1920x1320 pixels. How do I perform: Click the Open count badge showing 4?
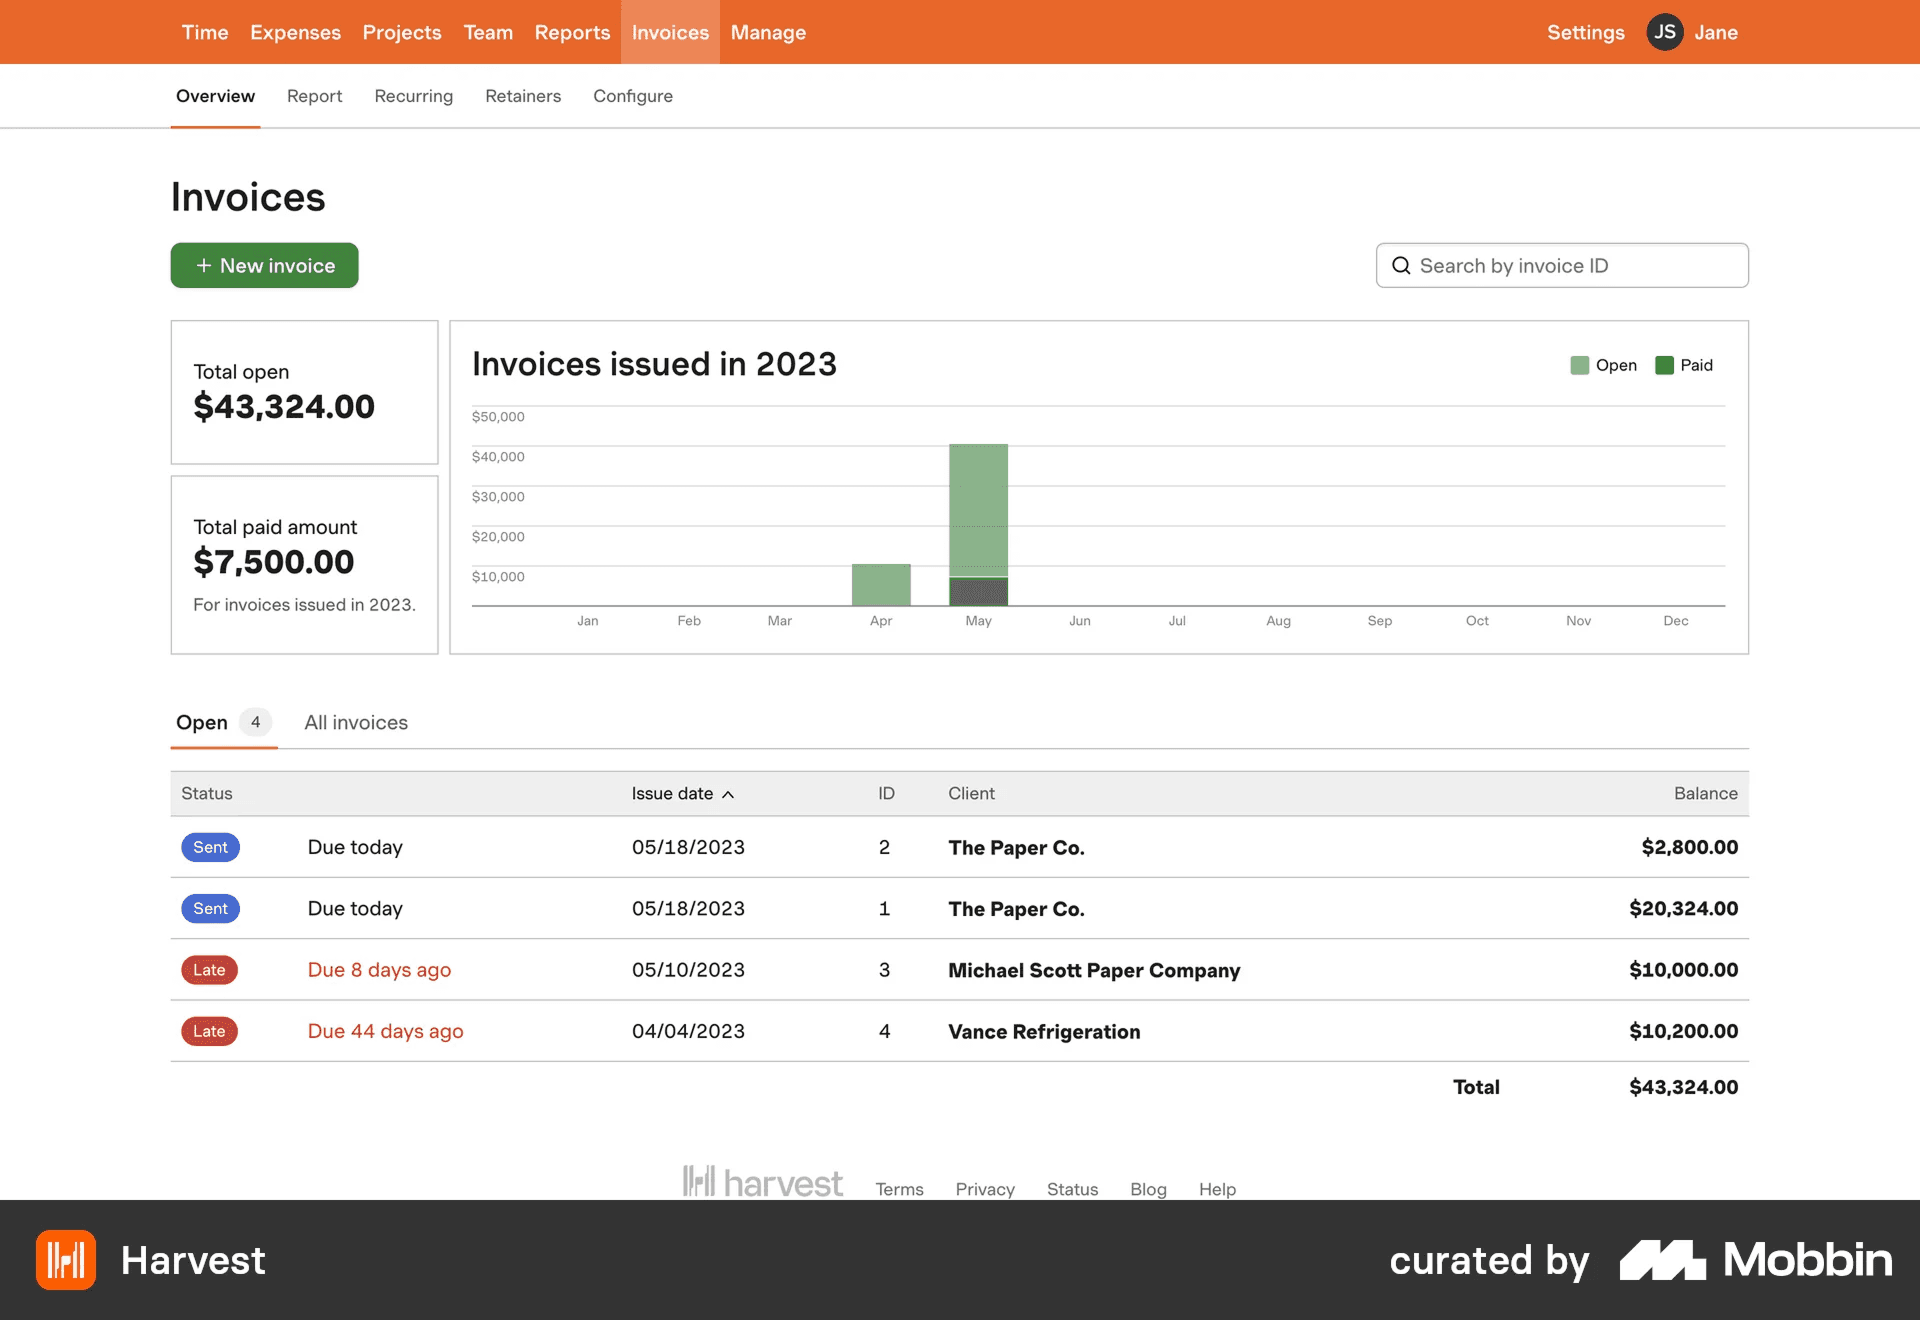pyautogui.click(x=255, y=722)
